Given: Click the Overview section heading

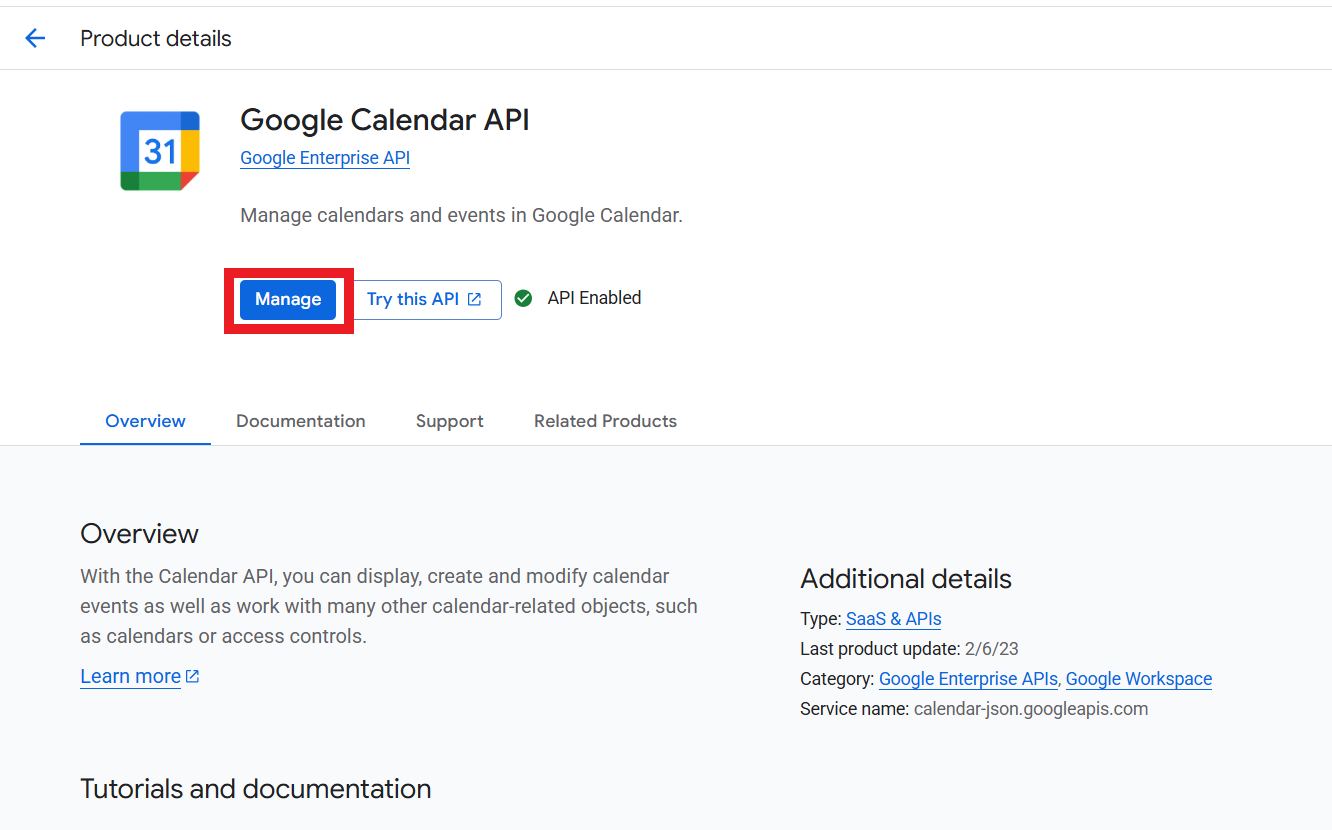Looking at the screenshot, I should pyautogui.click(x=140, y=533).
